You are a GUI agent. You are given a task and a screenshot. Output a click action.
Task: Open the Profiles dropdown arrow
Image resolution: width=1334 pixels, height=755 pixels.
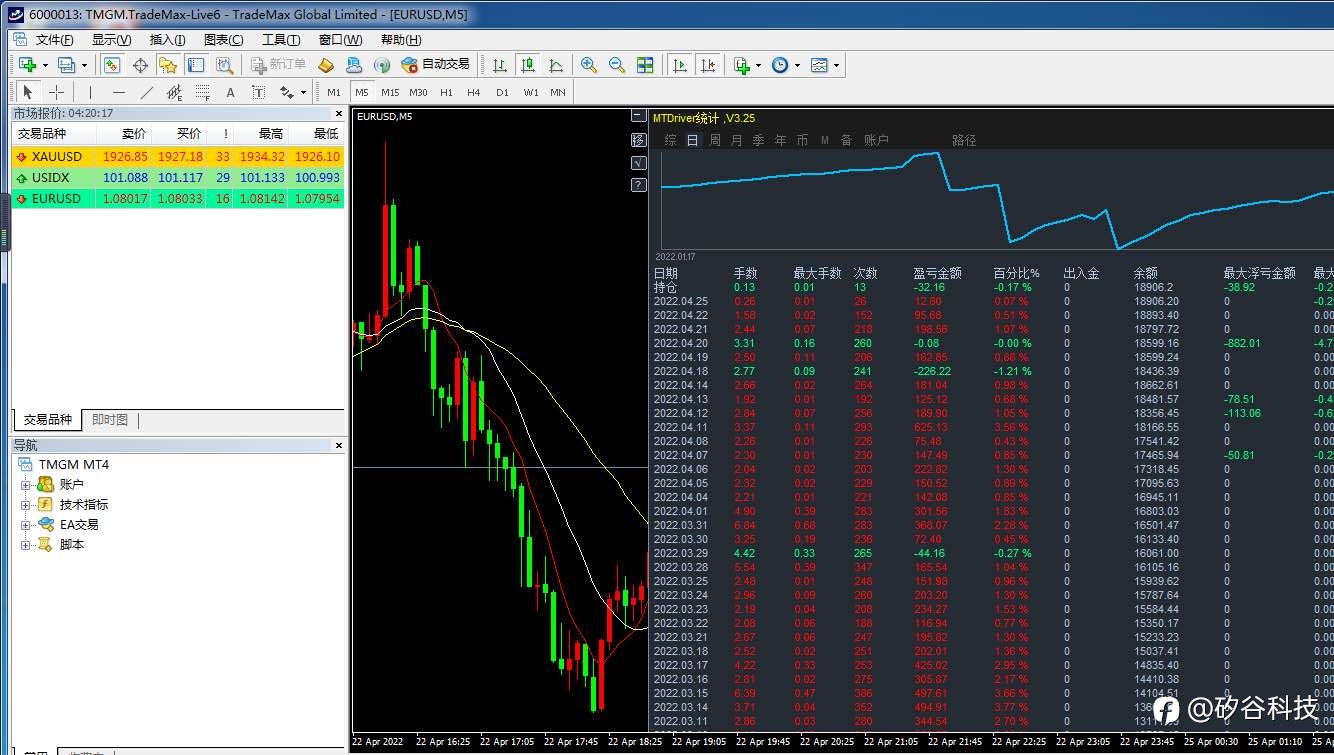84,65
